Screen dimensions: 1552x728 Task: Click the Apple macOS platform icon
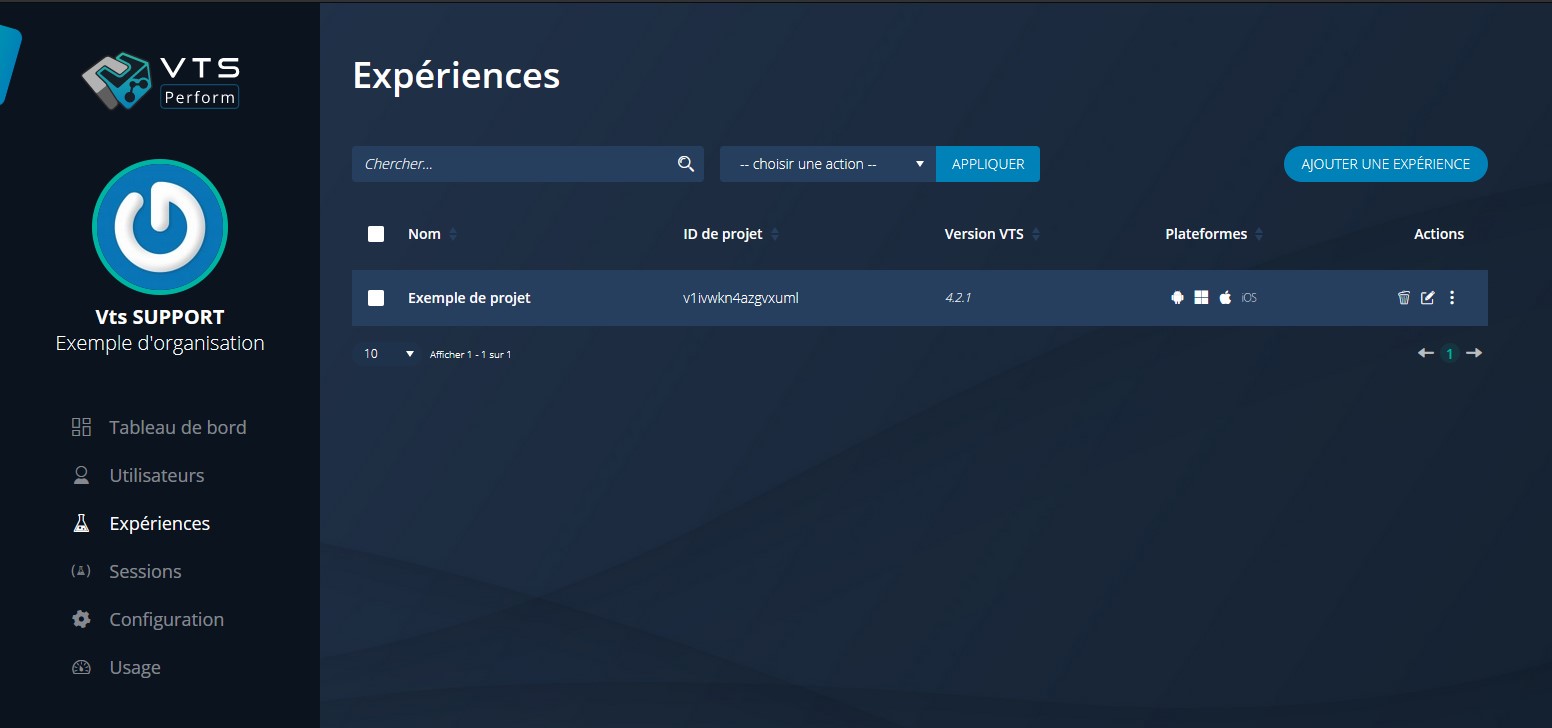coord(1225,297)
